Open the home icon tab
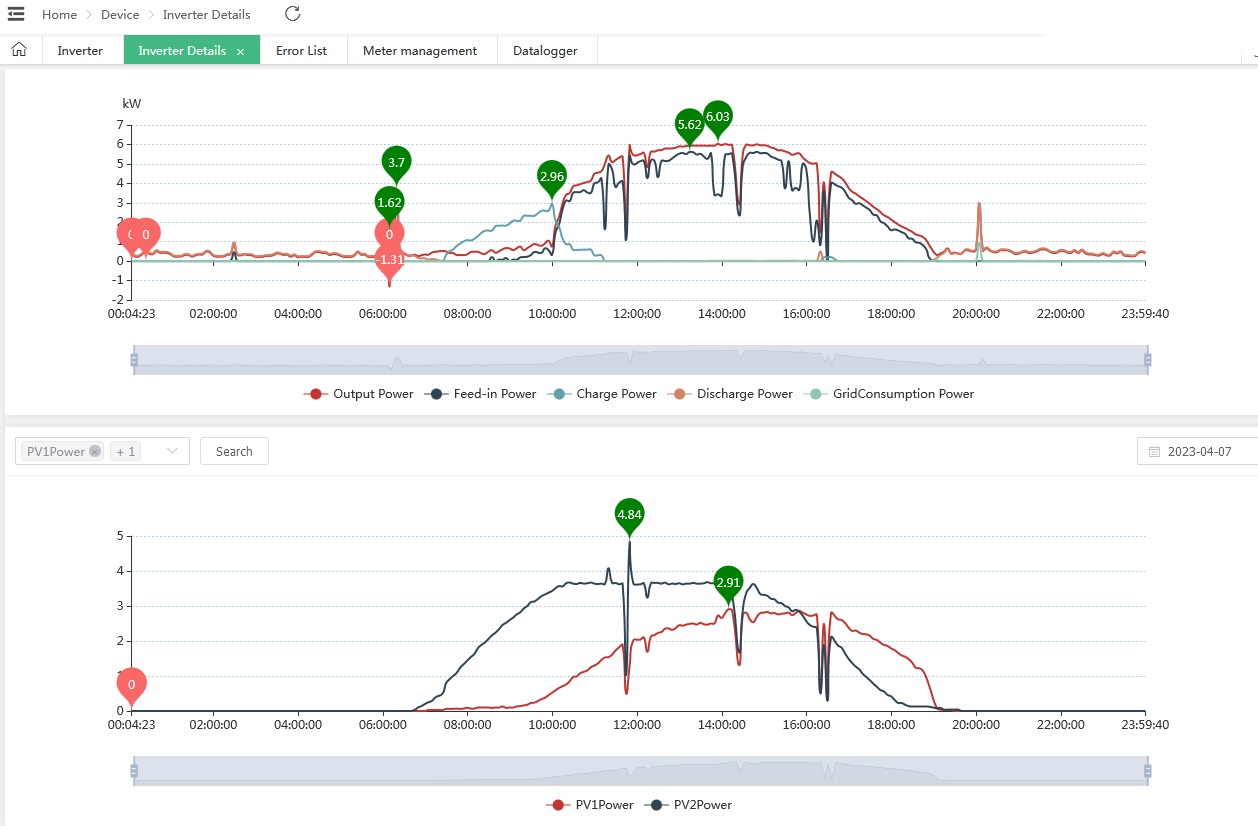Viewport: 1258px width, 826px height. [x=19, y=50]
